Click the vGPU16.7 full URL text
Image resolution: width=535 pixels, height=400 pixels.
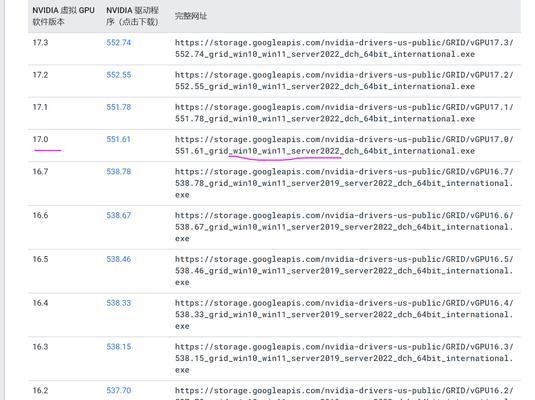click(344, 183)
